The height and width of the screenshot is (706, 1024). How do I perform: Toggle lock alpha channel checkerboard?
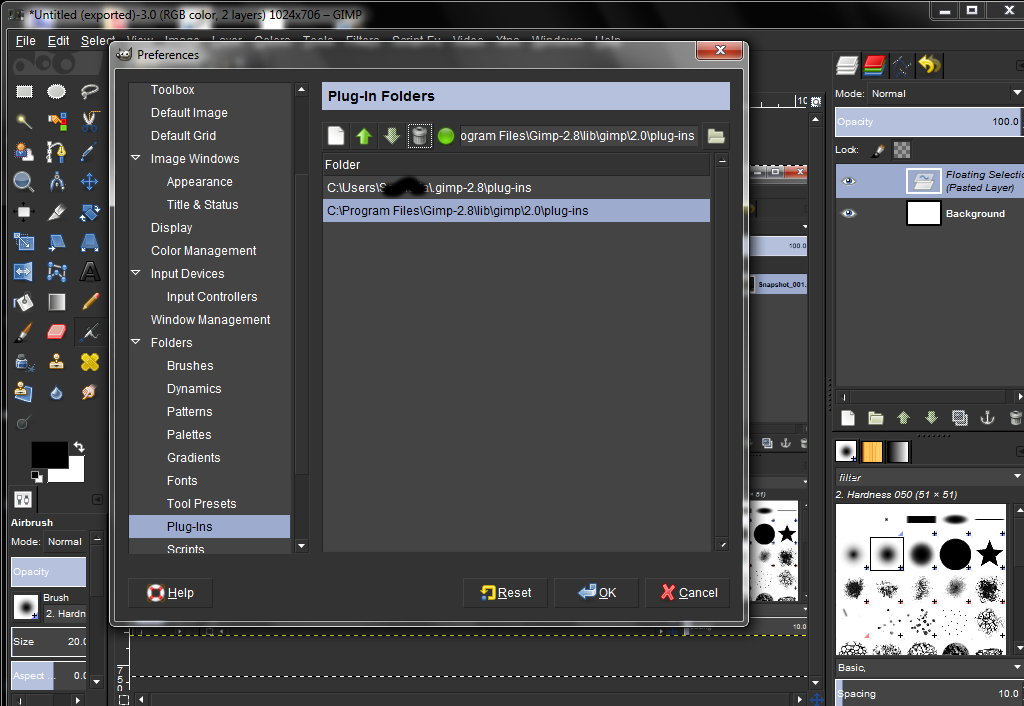tap(902, 150)
